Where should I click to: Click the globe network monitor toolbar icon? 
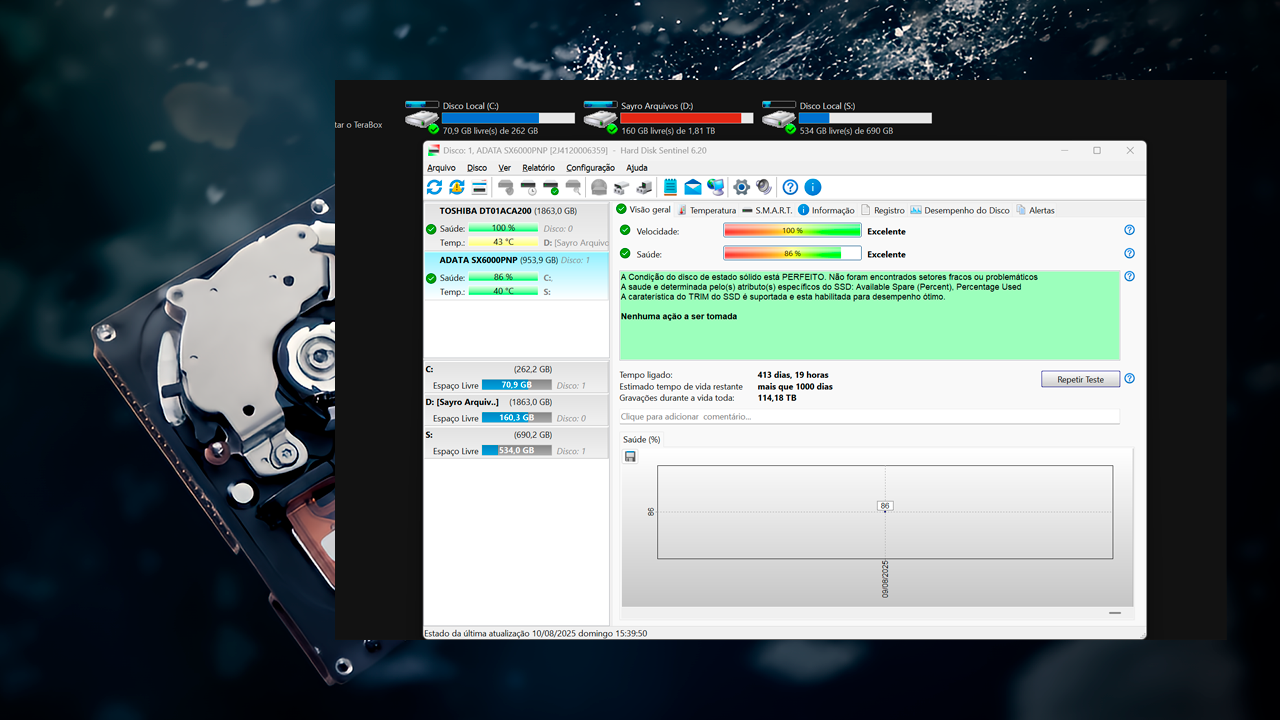click(716, 187)
